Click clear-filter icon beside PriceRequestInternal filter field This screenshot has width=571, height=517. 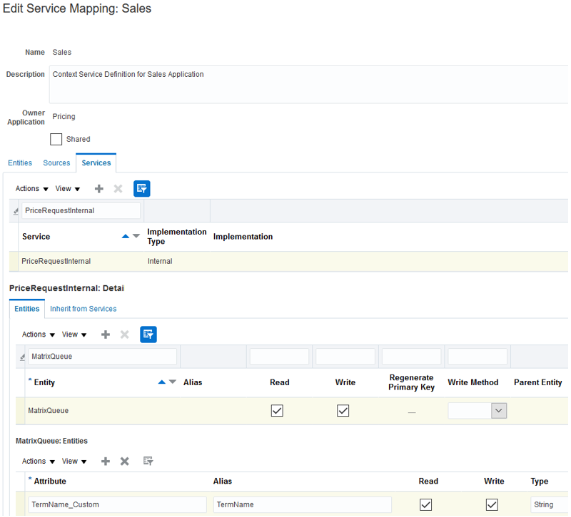pos(16,211)
